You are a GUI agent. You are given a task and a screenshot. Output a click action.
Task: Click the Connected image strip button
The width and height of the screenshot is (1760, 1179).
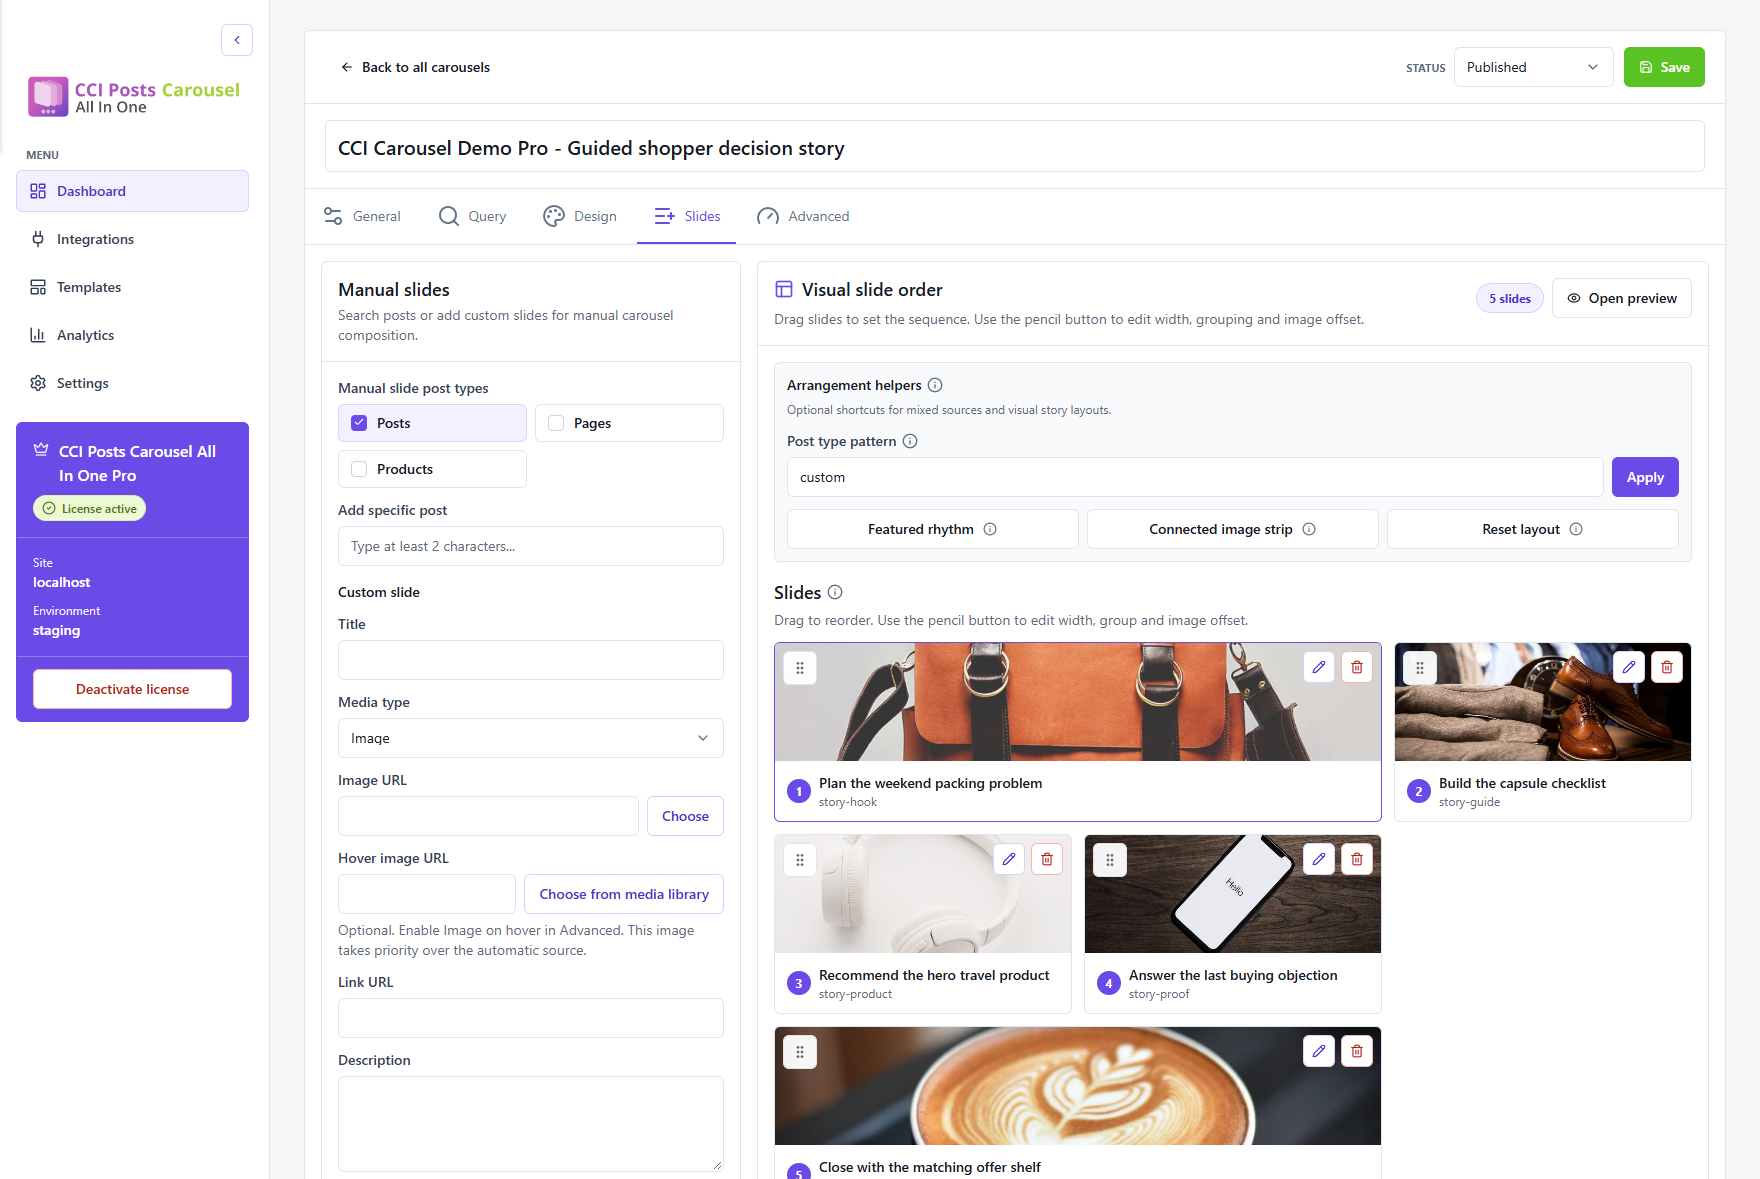coord(1232,529)
